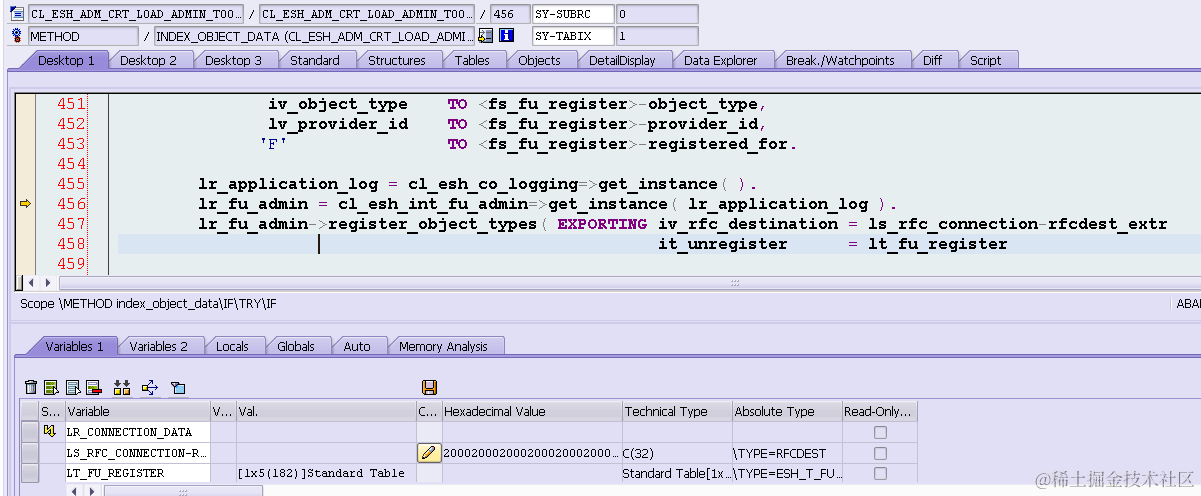Click line number field showing 456
Image resolution: width=1201 pixels, height=496 pixels.
(510, 14)
